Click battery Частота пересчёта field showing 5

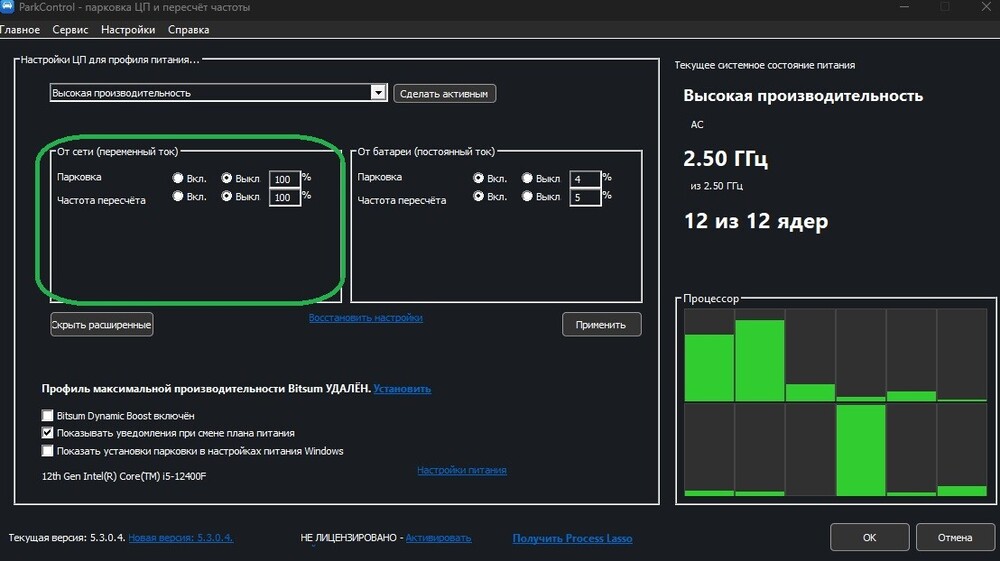pyautogui.click(x=585, y=197)
